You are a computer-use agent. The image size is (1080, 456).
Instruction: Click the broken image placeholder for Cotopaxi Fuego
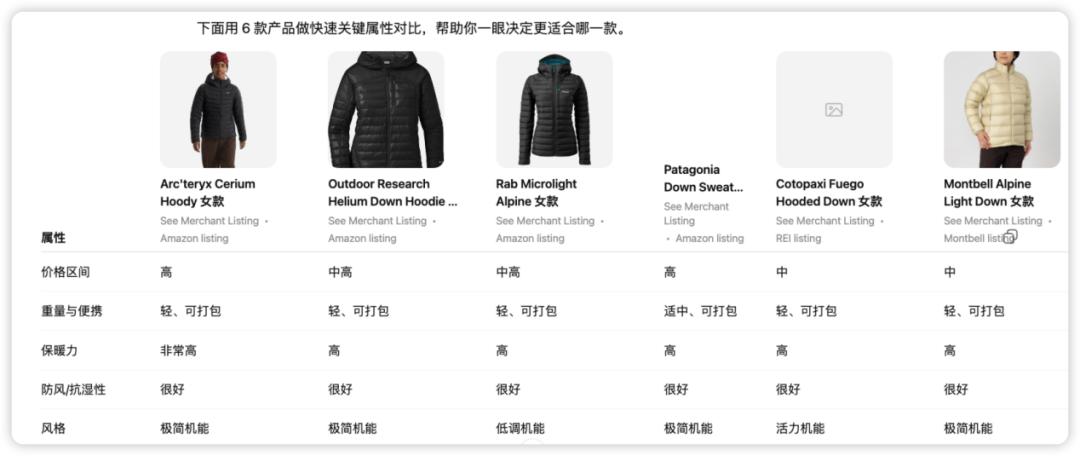click(834, 110)
